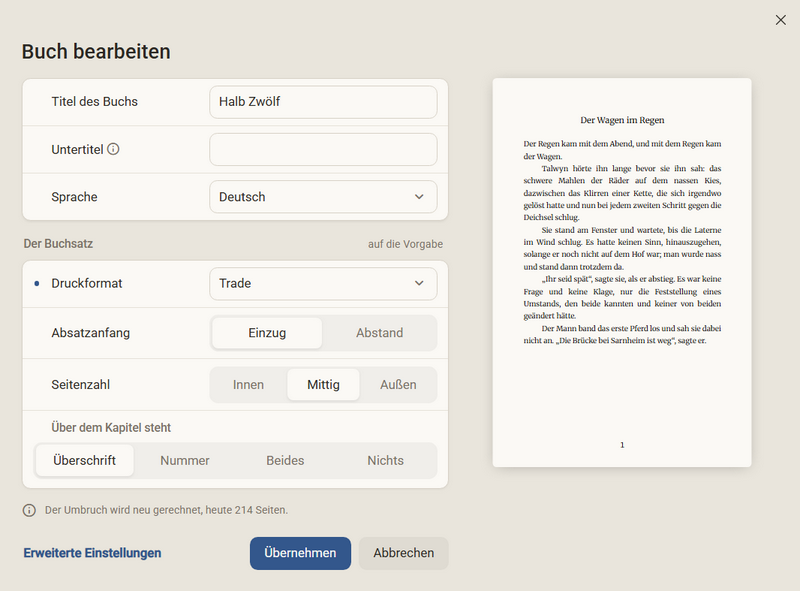Click the Untertitel info icon

[x=113, y=149]
